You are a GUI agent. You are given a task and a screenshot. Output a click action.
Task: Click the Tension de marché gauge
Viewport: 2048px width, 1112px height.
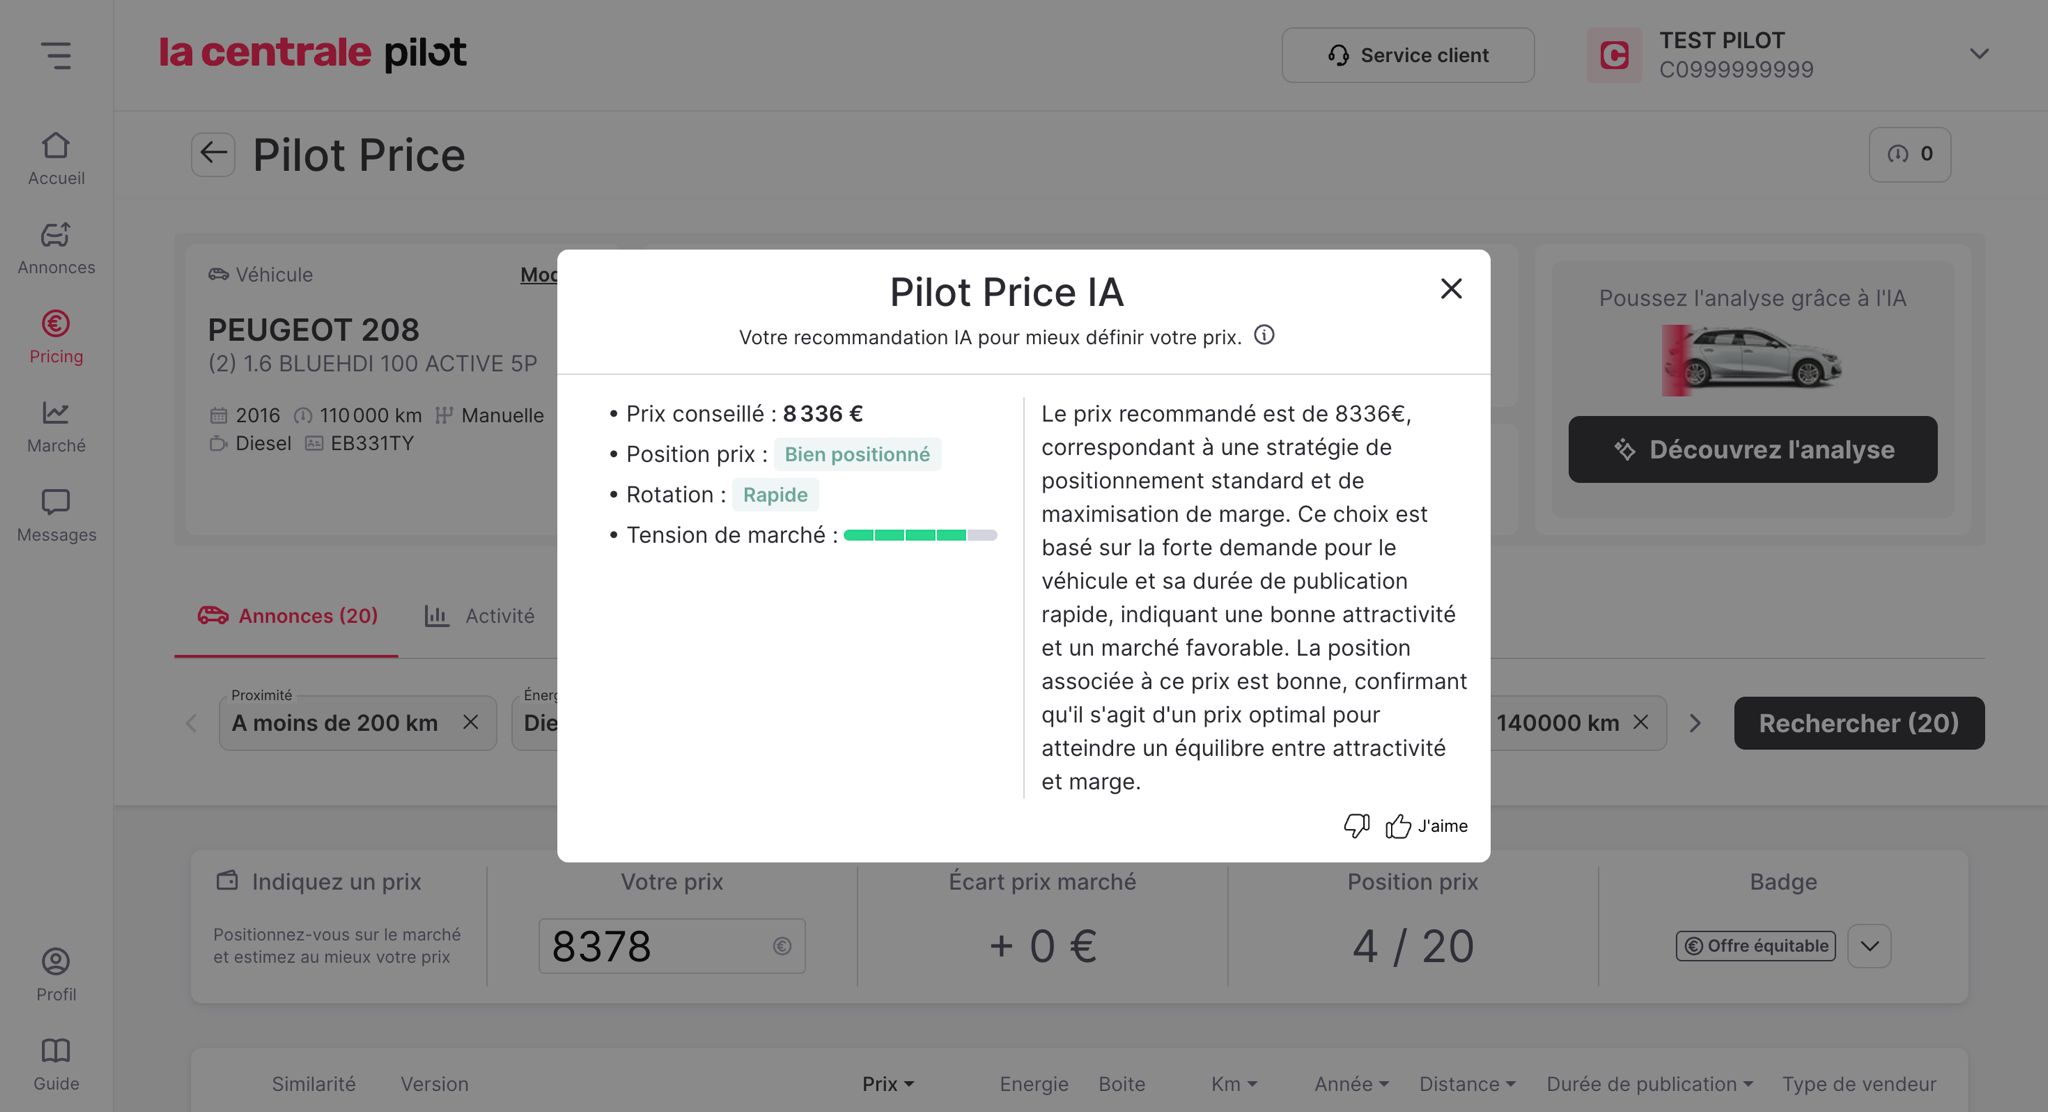click(920, 535)
